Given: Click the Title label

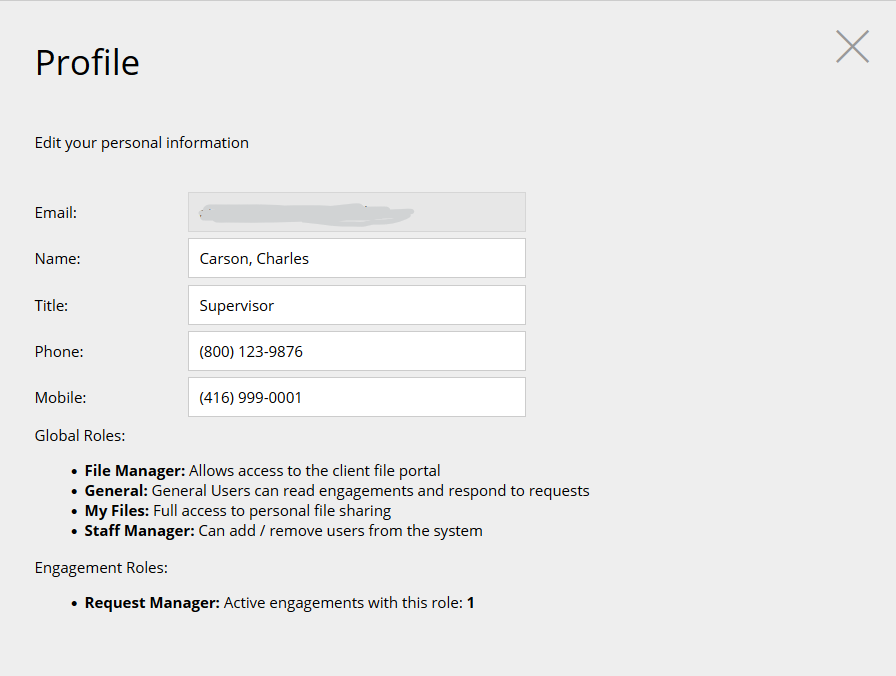Looking at the screenshot, I should click(52, 305).
